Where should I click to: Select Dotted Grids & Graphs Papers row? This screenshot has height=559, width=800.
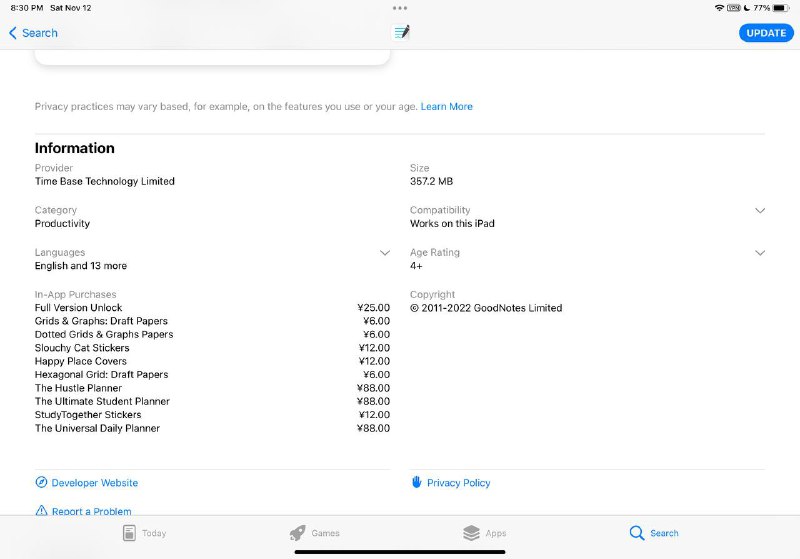click(212, 334)
